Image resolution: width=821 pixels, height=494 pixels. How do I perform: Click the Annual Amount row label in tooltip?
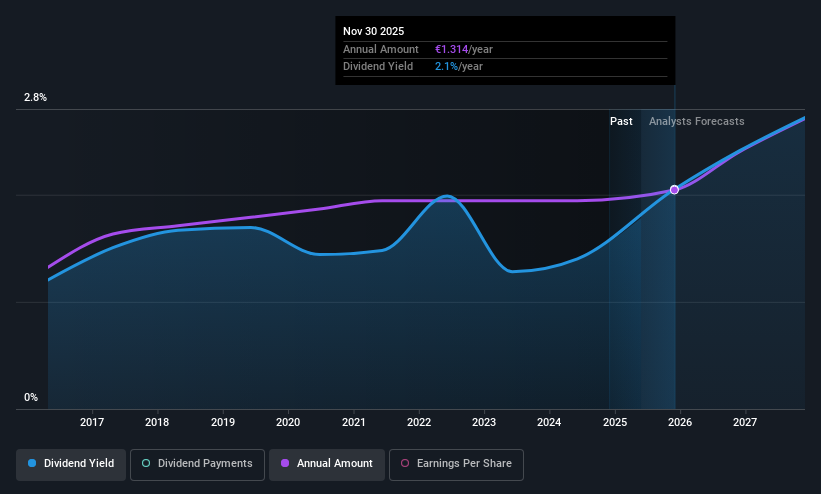381,49
